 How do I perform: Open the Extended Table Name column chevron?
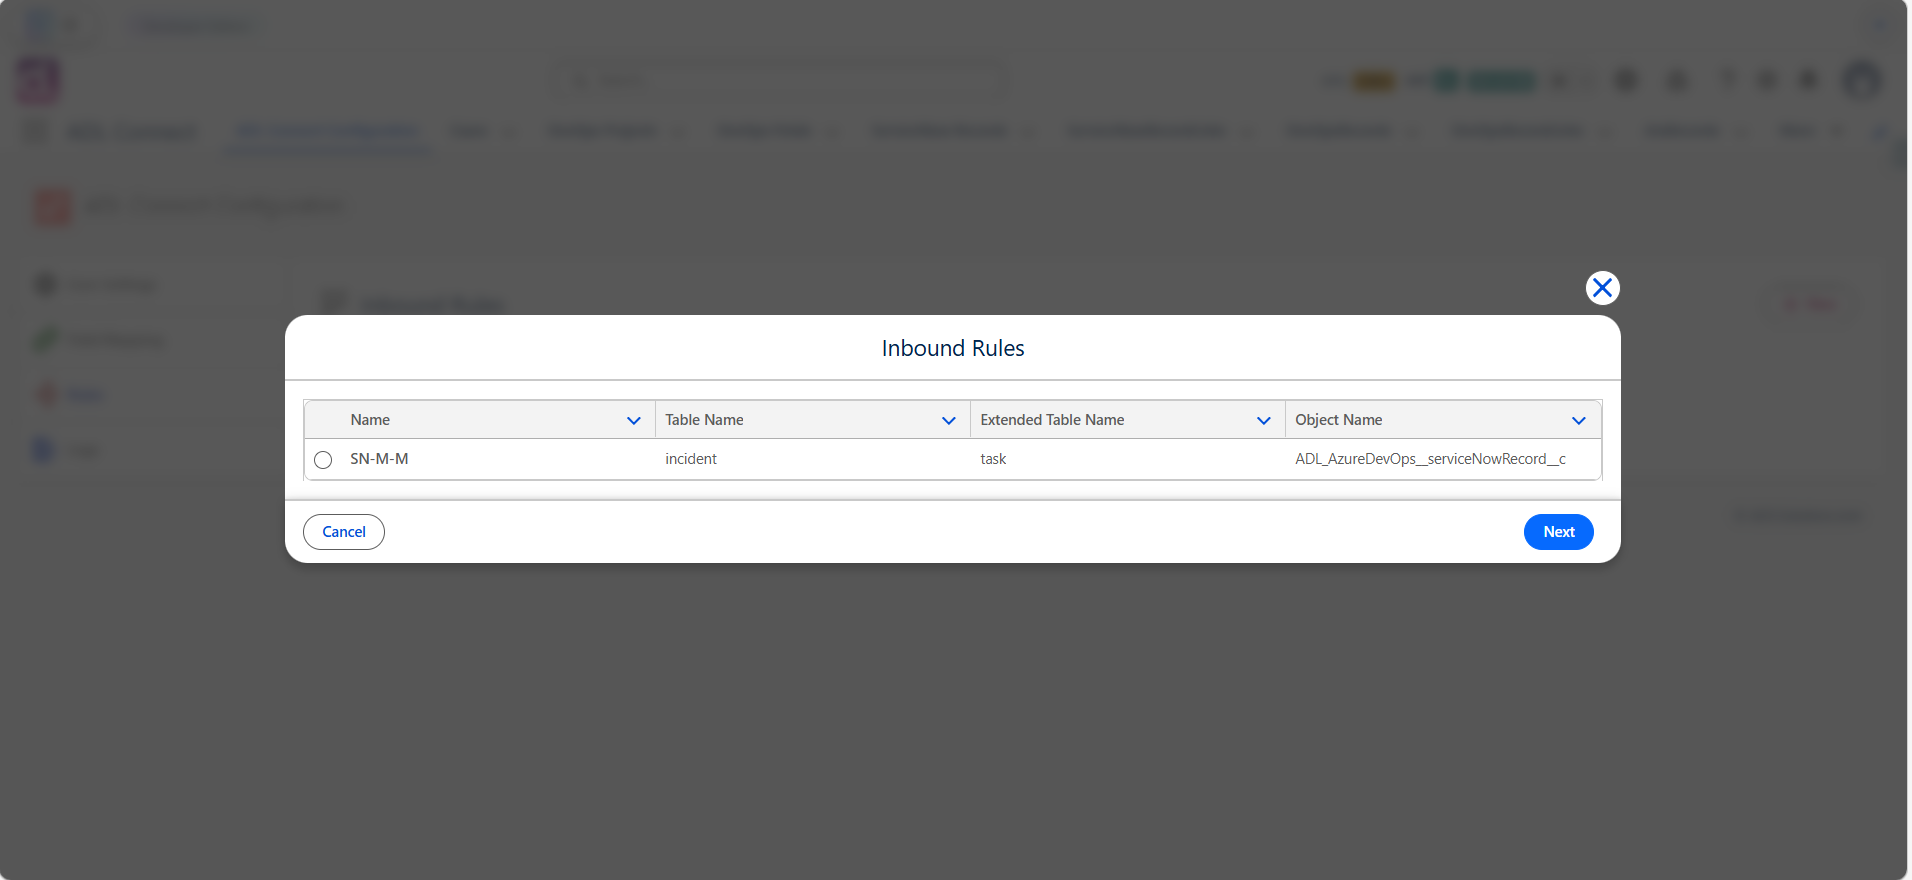(x=1264, y=420)
